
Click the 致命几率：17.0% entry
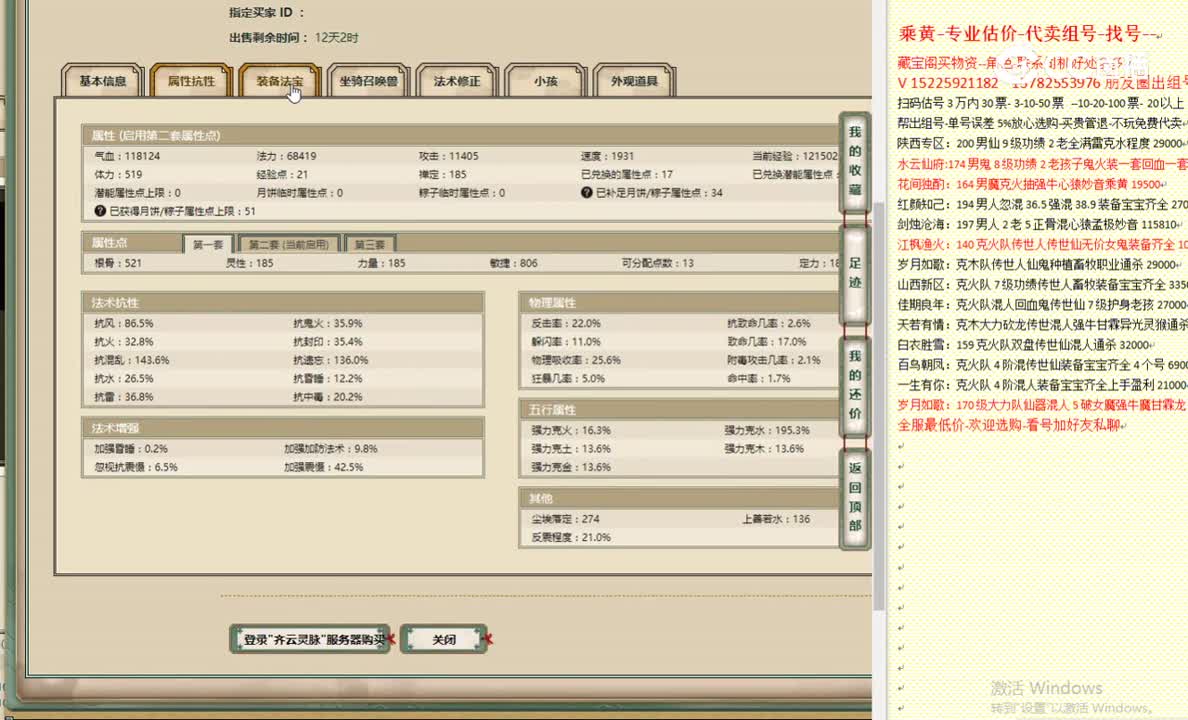pos(767,342)
